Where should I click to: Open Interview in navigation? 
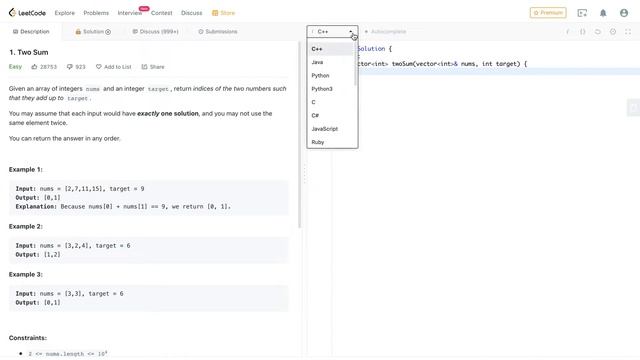(x=130, y=13)
